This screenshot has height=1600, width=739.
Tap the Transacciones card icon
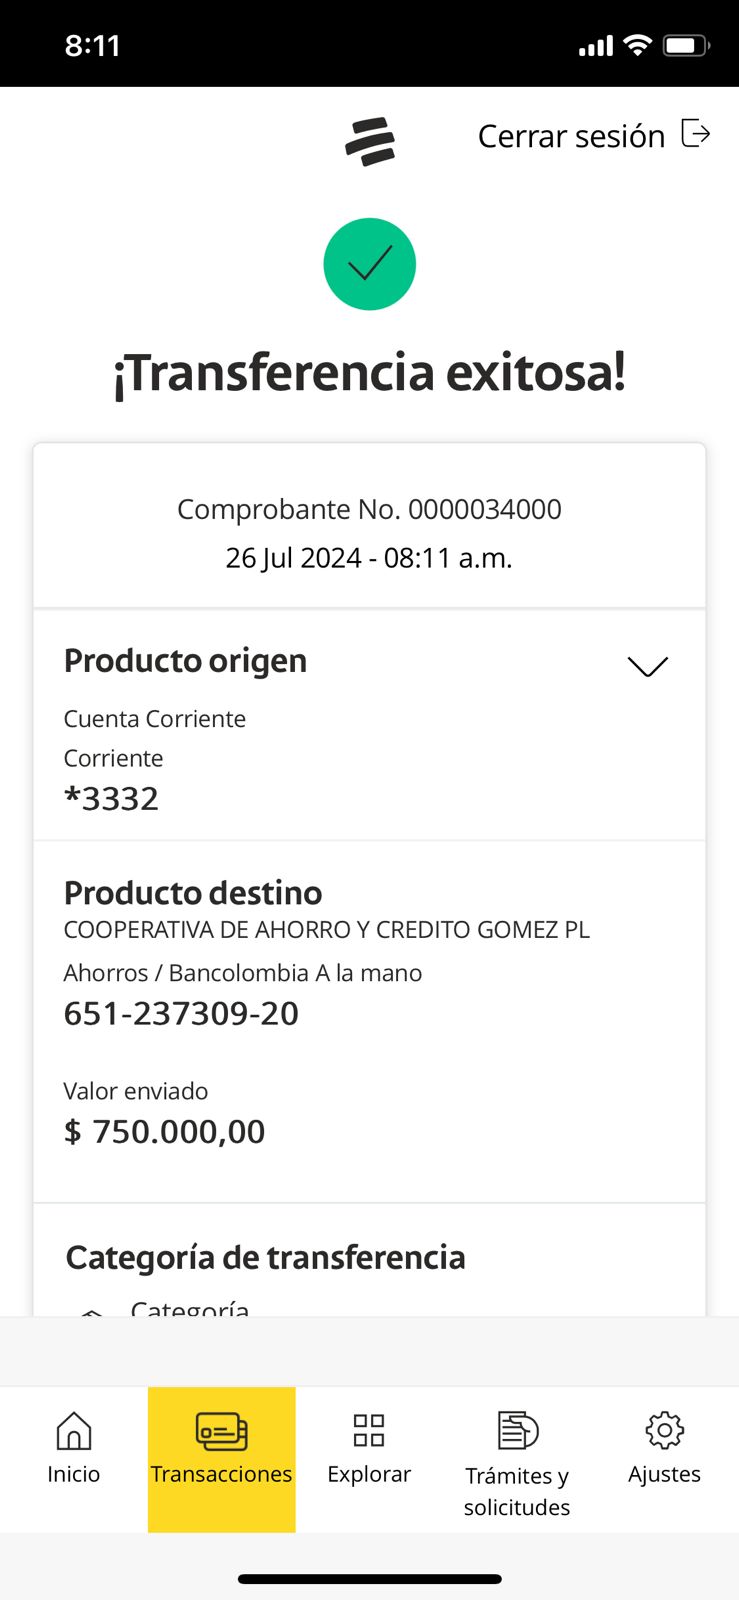221,1431
